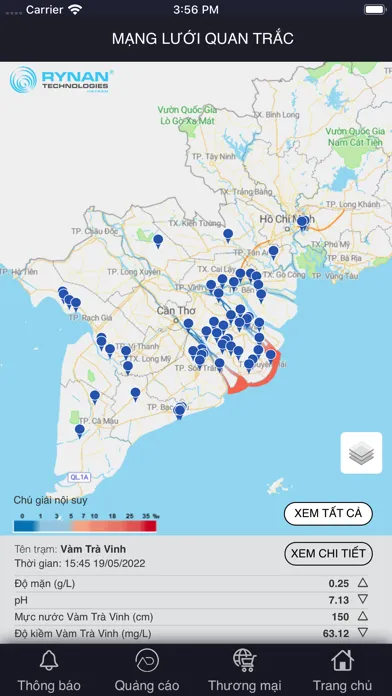Select the station pin at Hồ Chí Minh
This screenshot has height=696, width=392.
coord(302,223)
